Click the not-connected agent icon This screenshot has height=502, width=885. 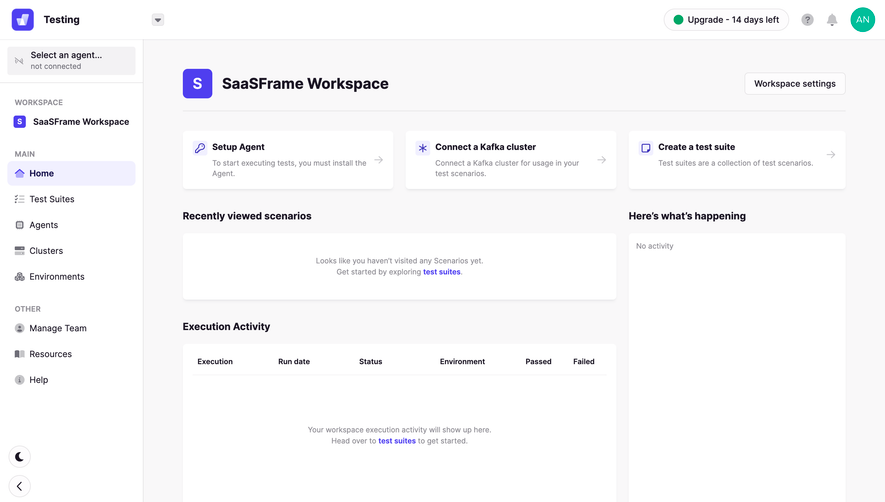point(19,60)
